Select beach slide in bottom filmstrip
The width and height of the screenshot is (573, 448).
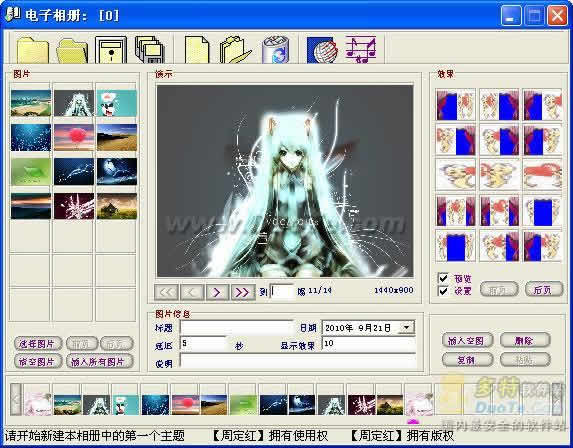pyautogui.click(x=67, y=405)
